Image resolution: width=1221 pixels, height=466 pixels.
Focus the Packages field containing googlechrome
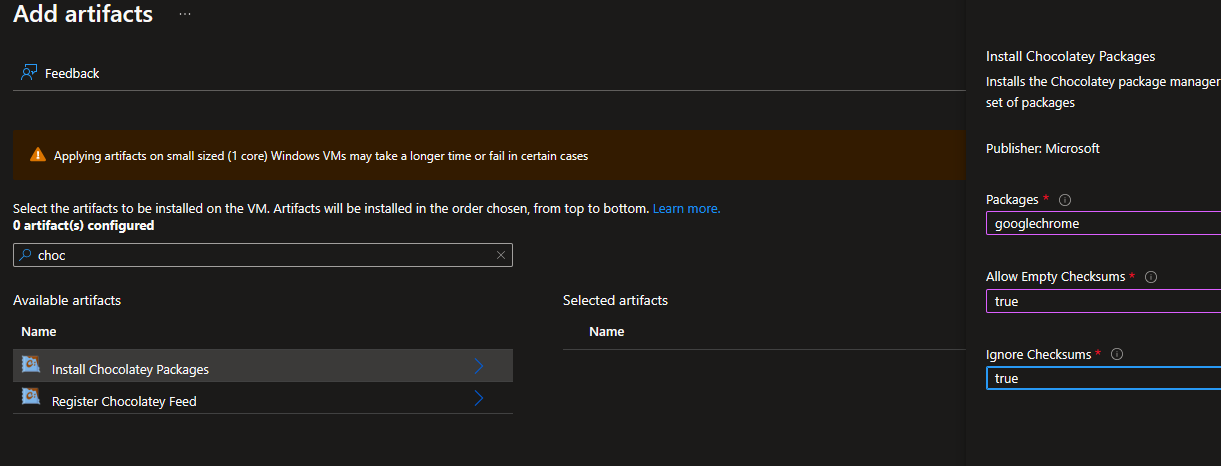point(1100,224)
